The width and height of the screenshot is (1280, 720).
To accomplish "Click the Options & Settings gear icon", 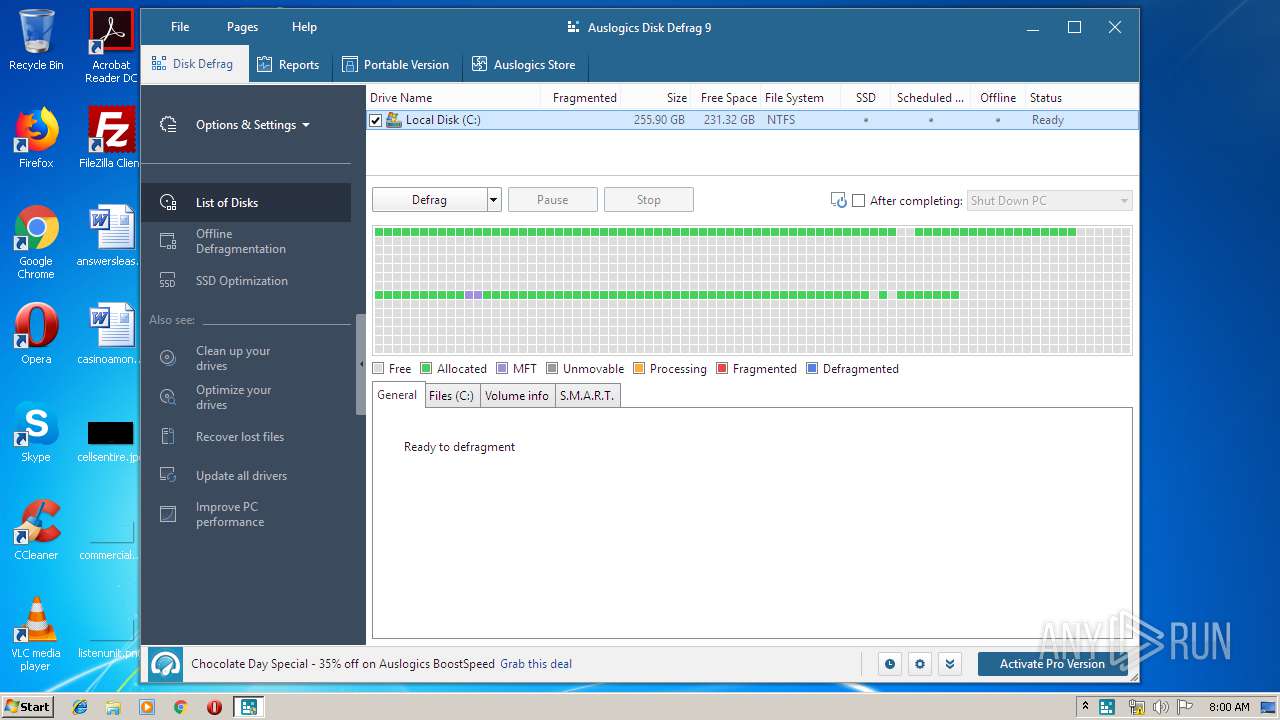I will tap(168, 125).
